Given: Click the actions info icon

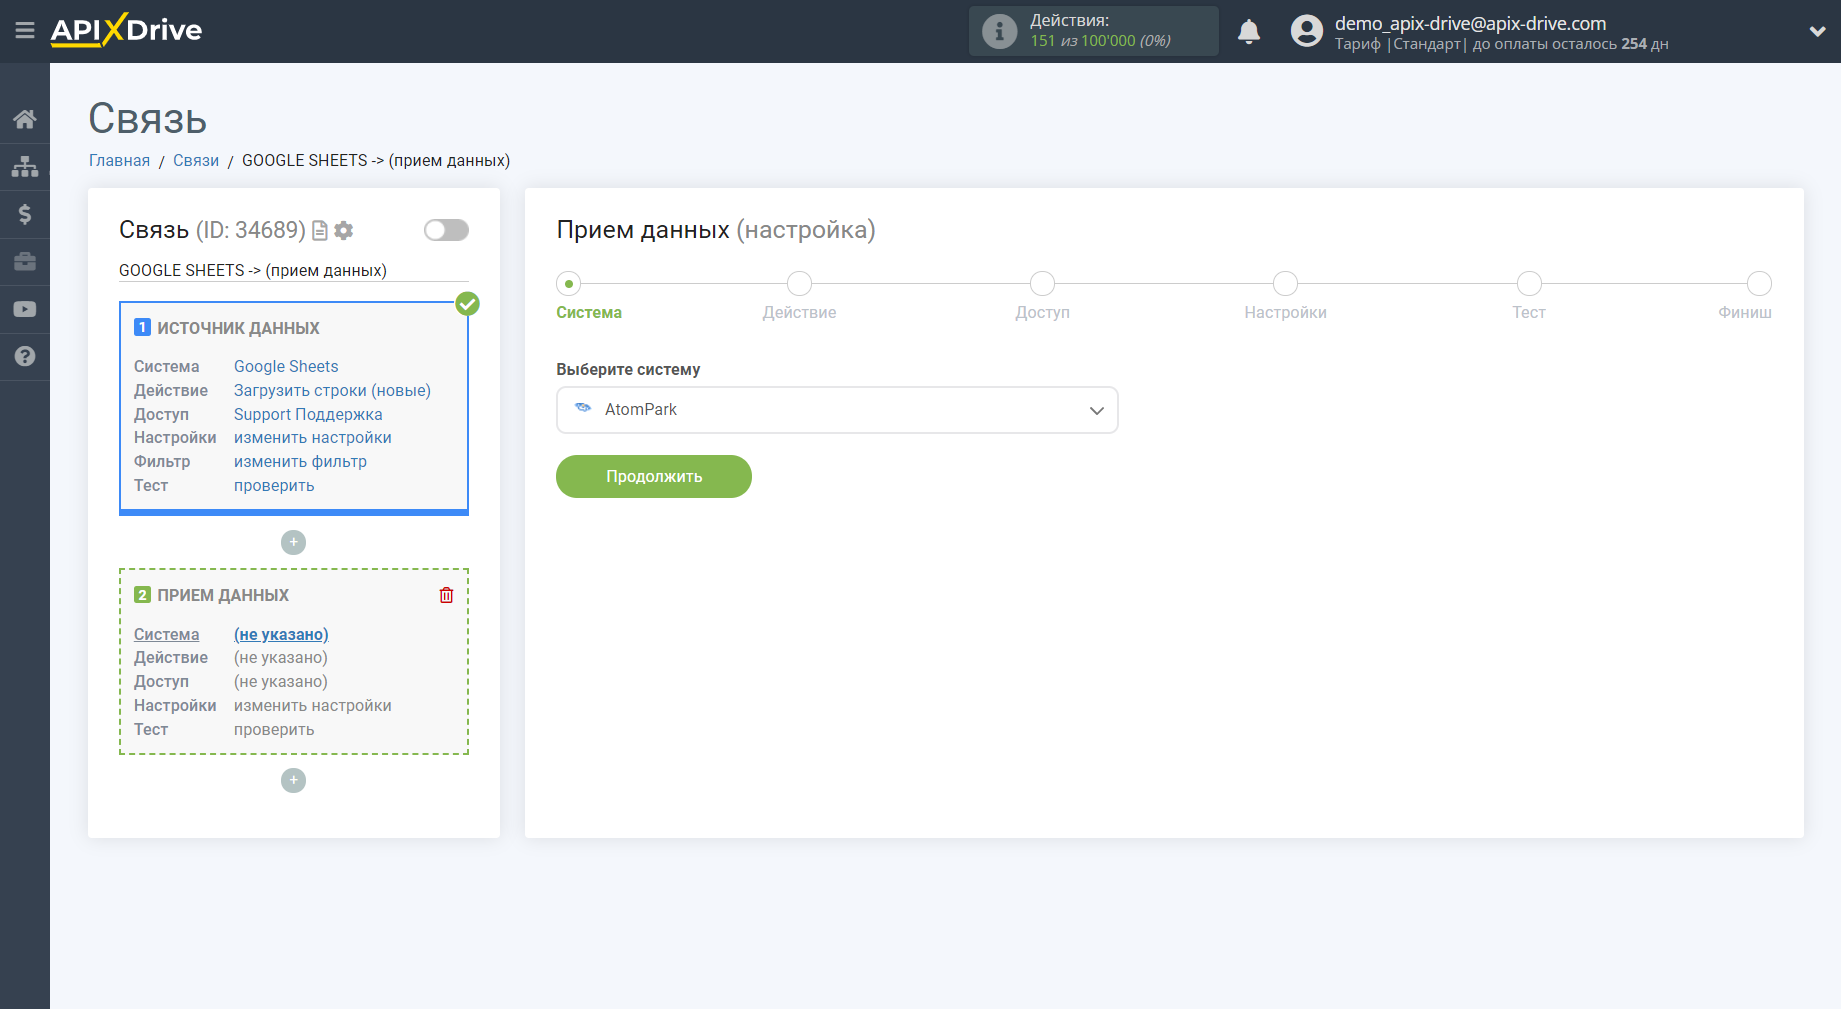Looking at the screenshot, I should point(999,31).
